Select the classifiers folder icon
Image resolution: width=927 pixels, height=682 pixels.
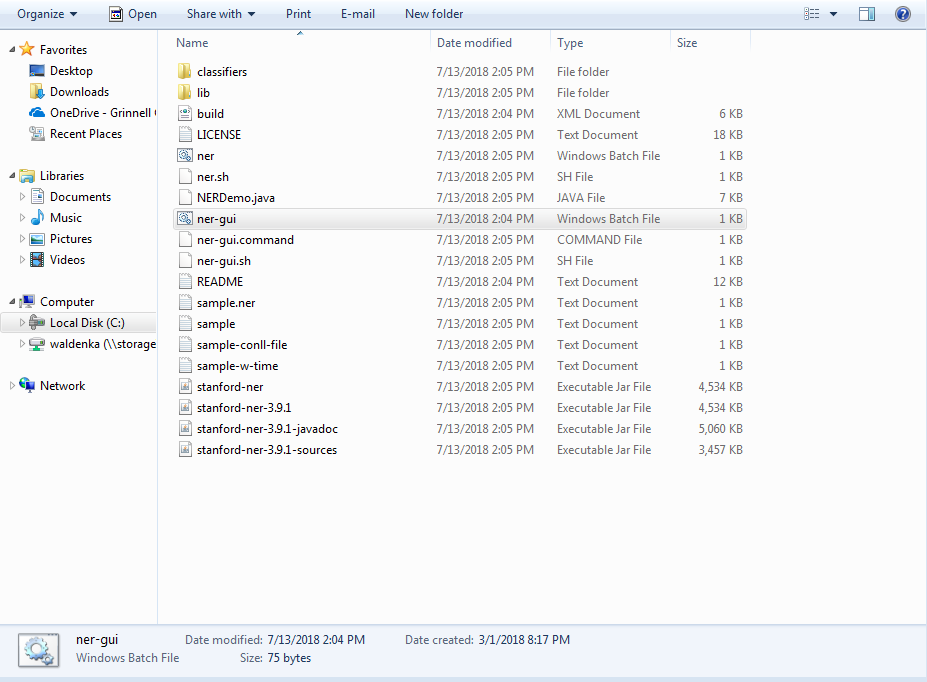(x=184, y=72)
